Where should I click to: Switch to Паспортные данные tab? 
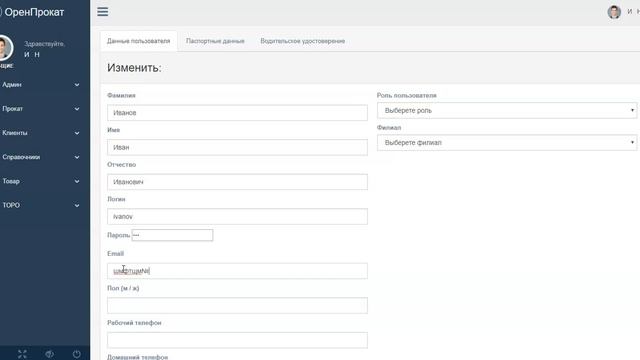coord(215,41)
